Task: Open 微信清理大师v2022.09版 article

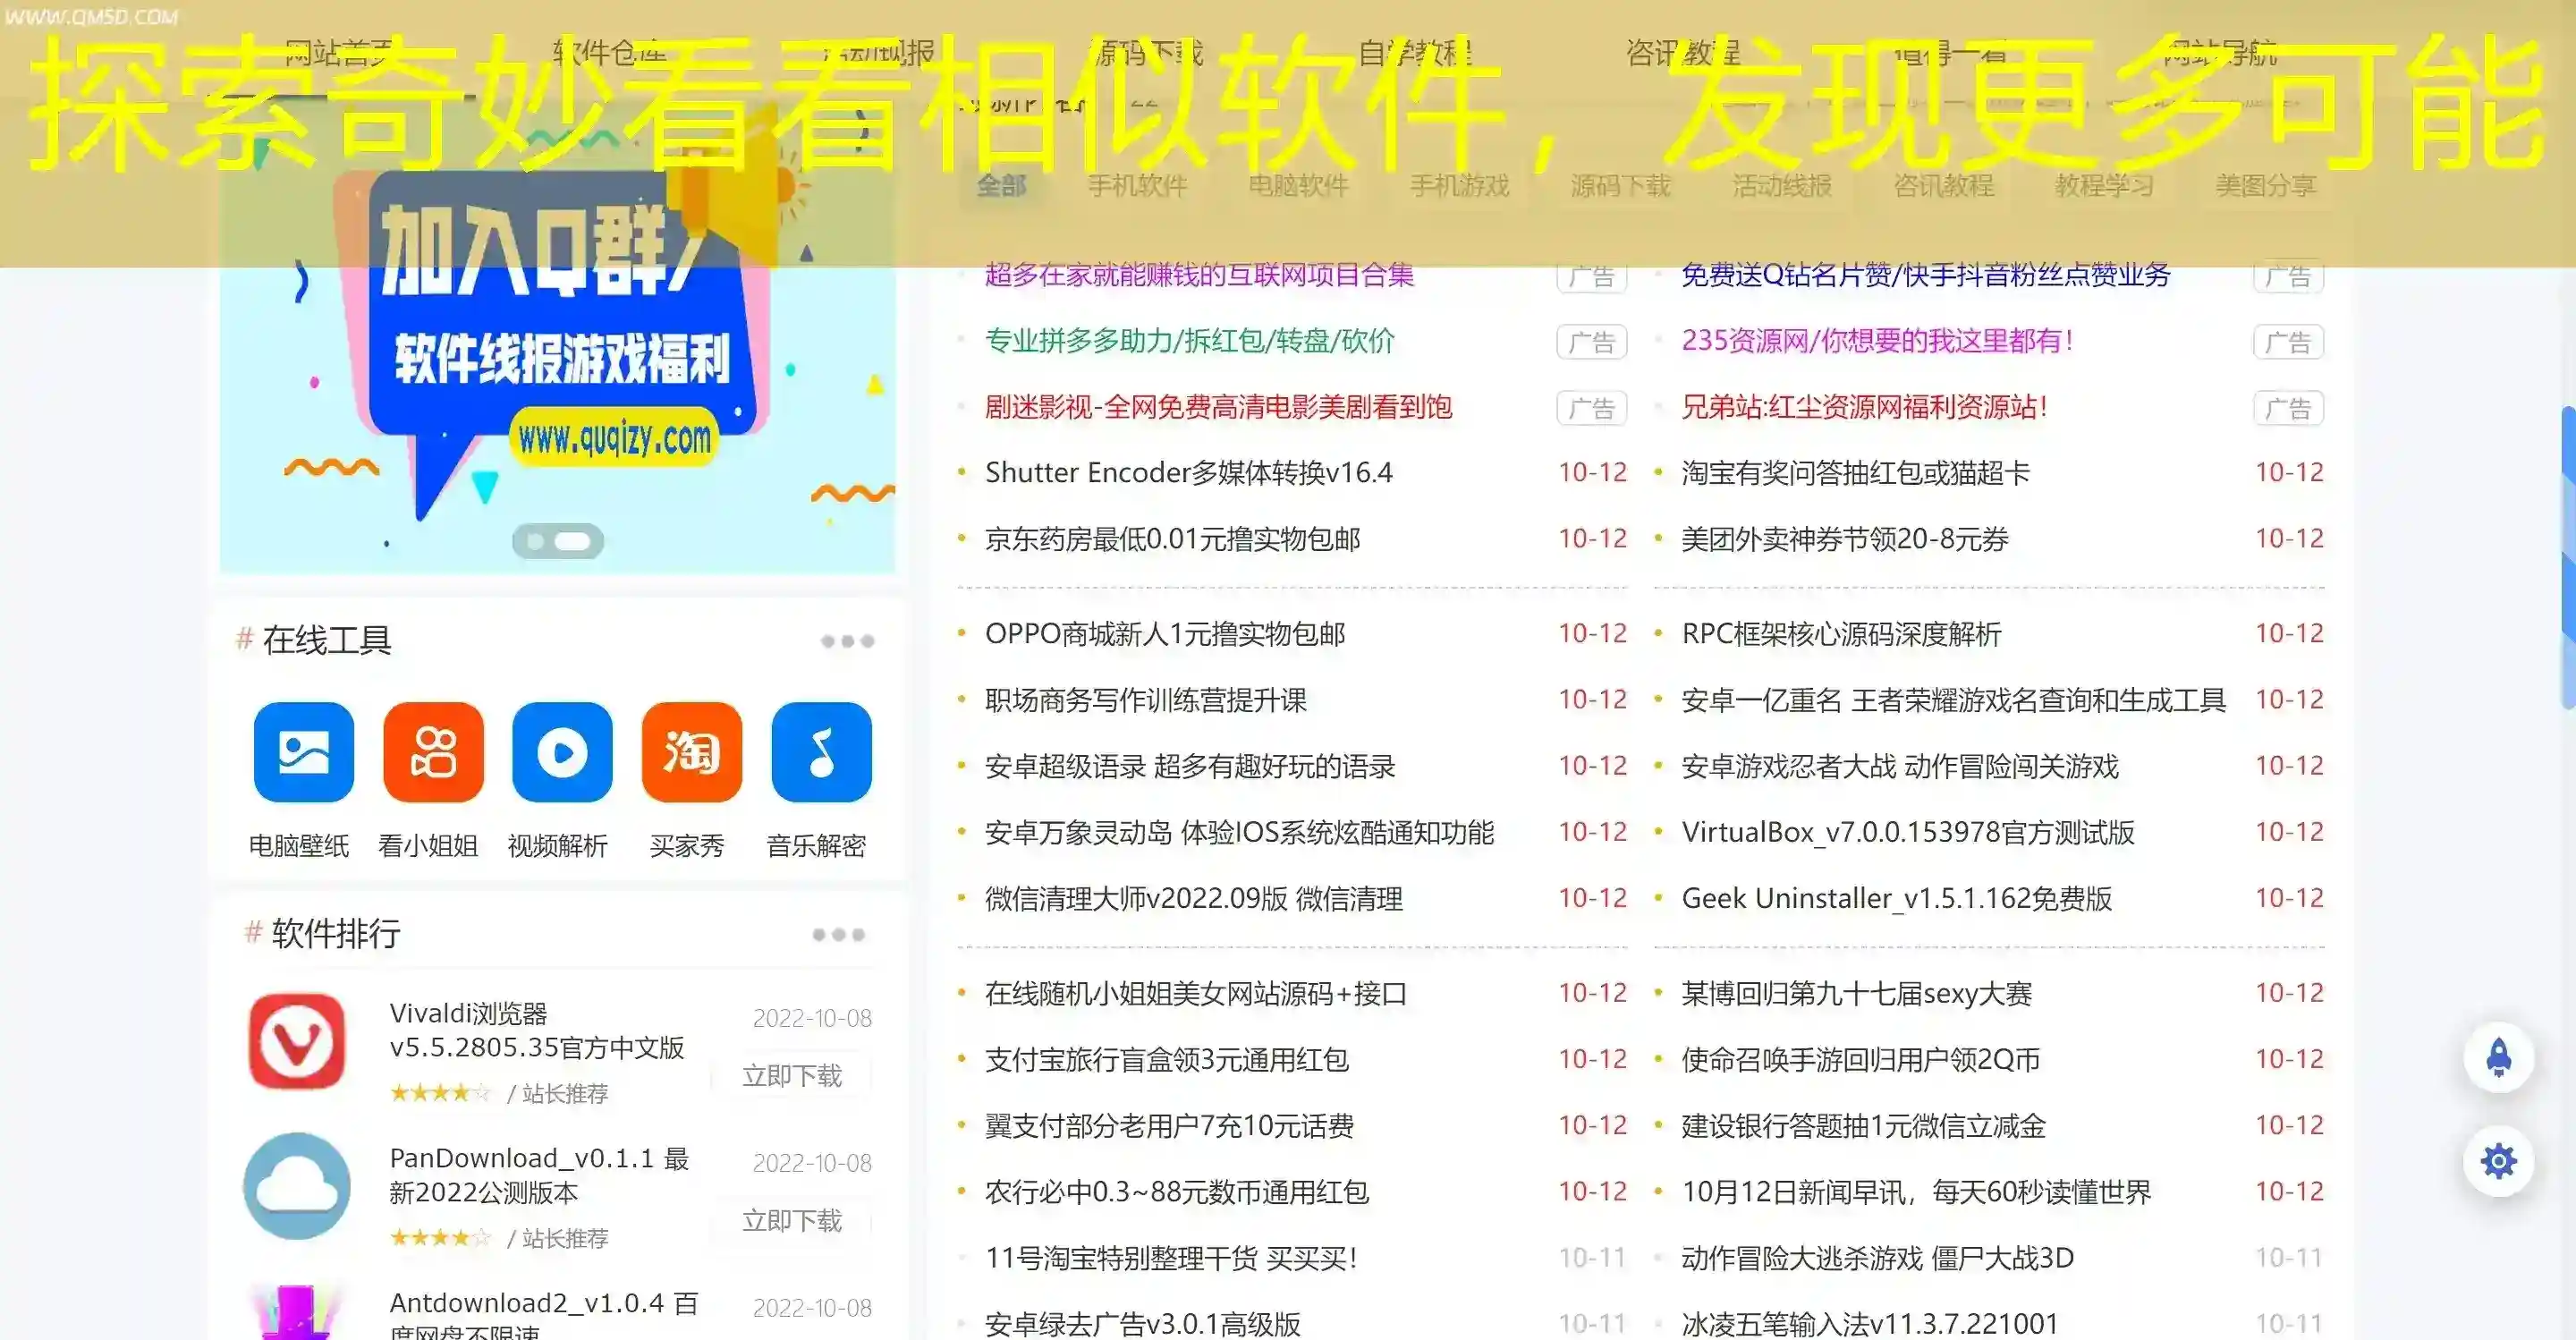Action: tap(1194, 899)
